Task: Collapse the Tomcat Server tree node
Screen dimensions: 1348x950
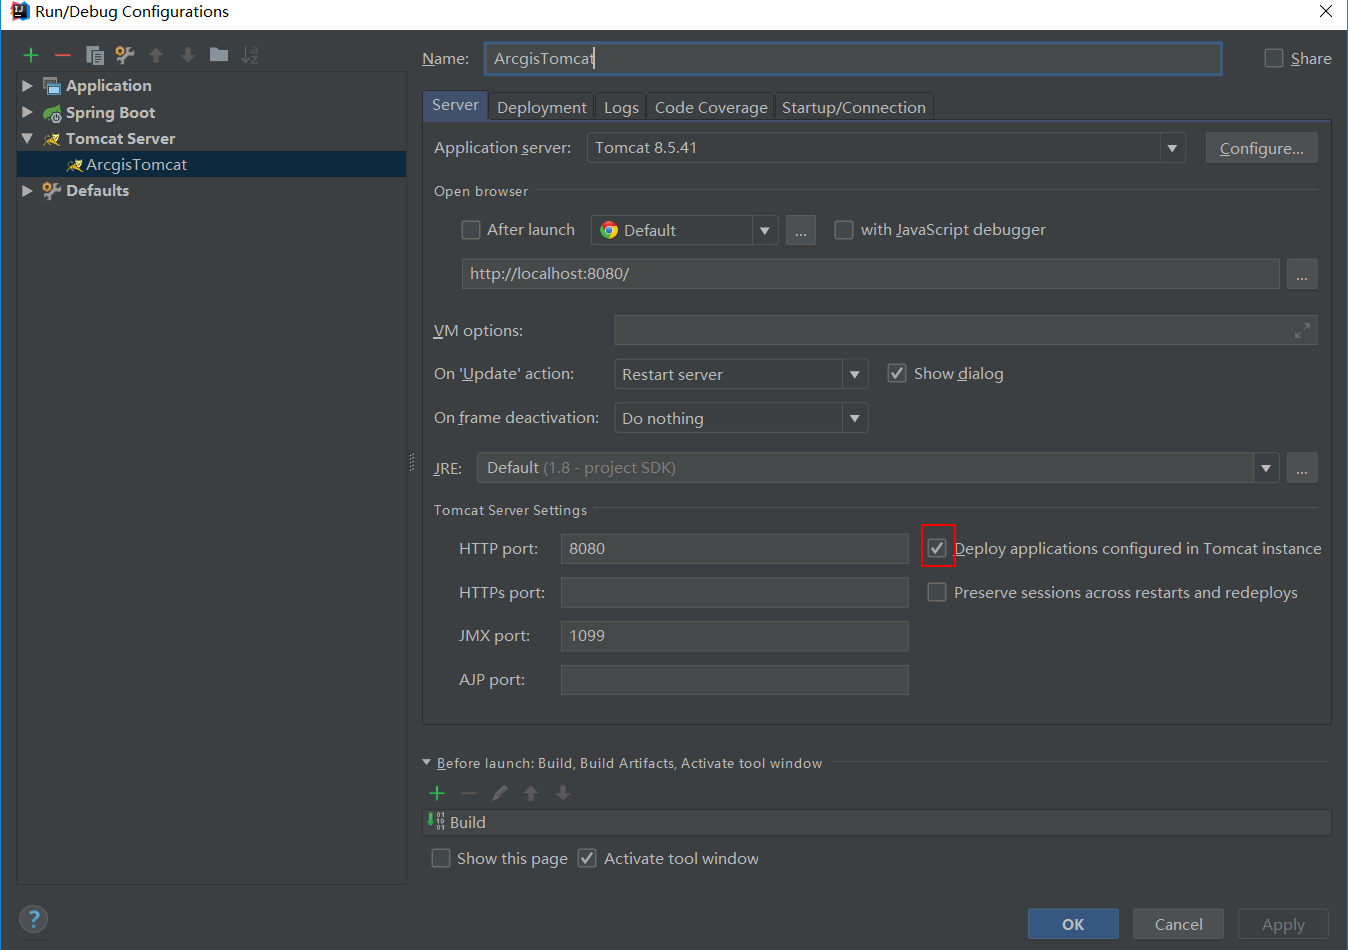Action: click(x=27, y=138)
